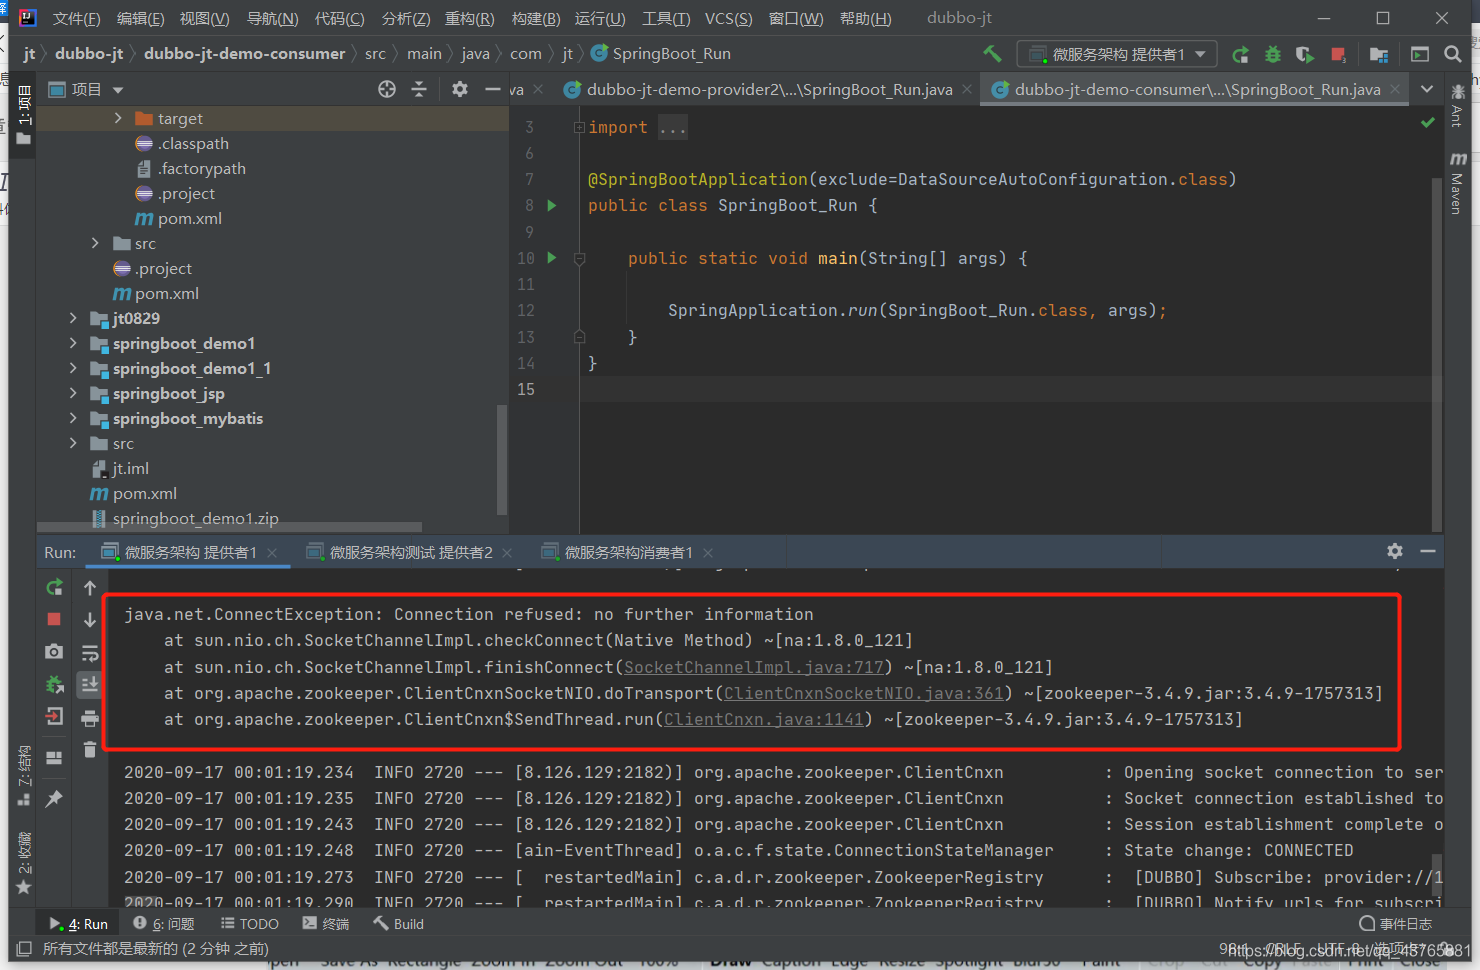The image size is (1480, 970).
Task: Expand the springboot_demo1_1 module
Action: pyautogui.click(x=73, y=368)
